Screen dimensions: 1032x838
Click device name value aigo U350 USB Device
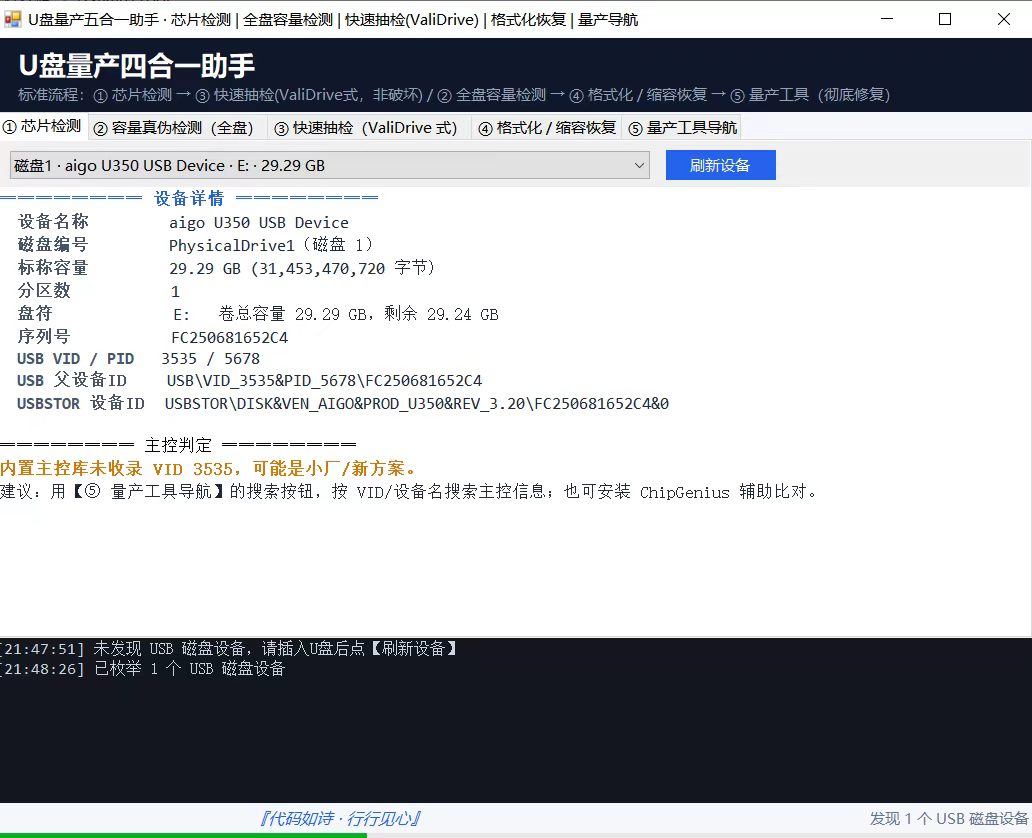pos(259,223)
